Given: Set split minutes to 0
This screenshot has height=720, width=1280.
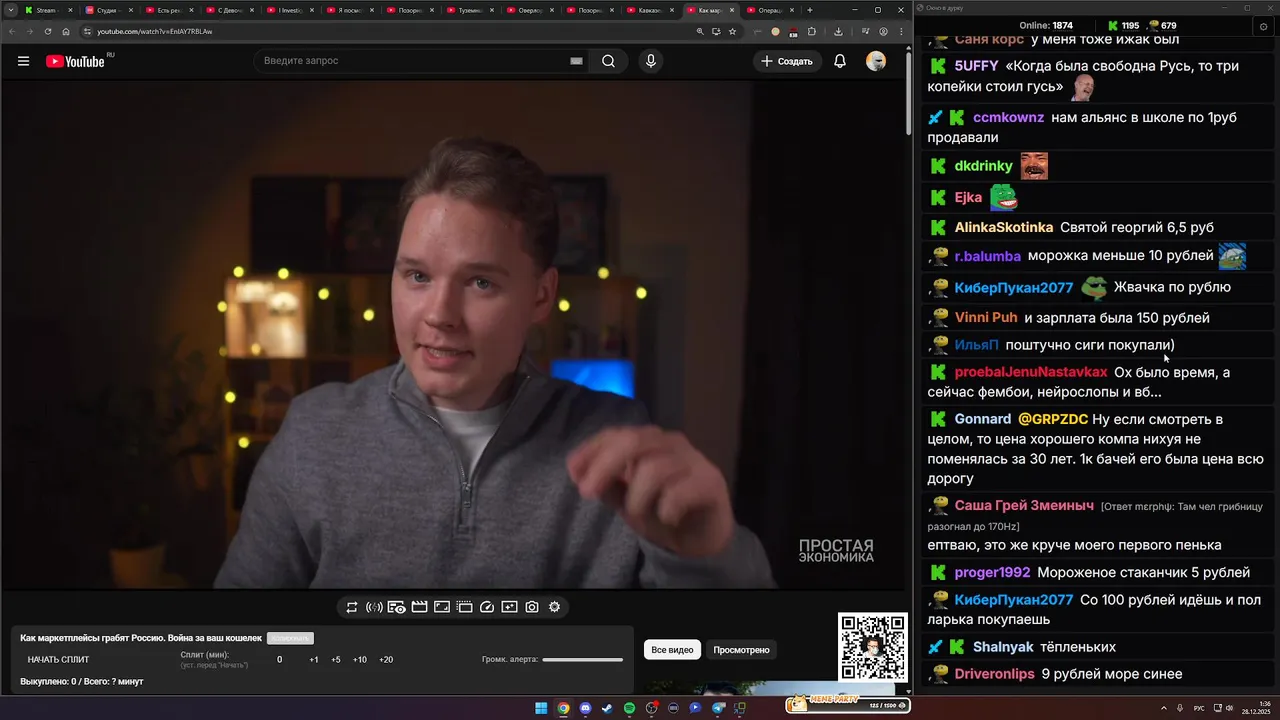Looking at the screenshot, I should 279,660.
